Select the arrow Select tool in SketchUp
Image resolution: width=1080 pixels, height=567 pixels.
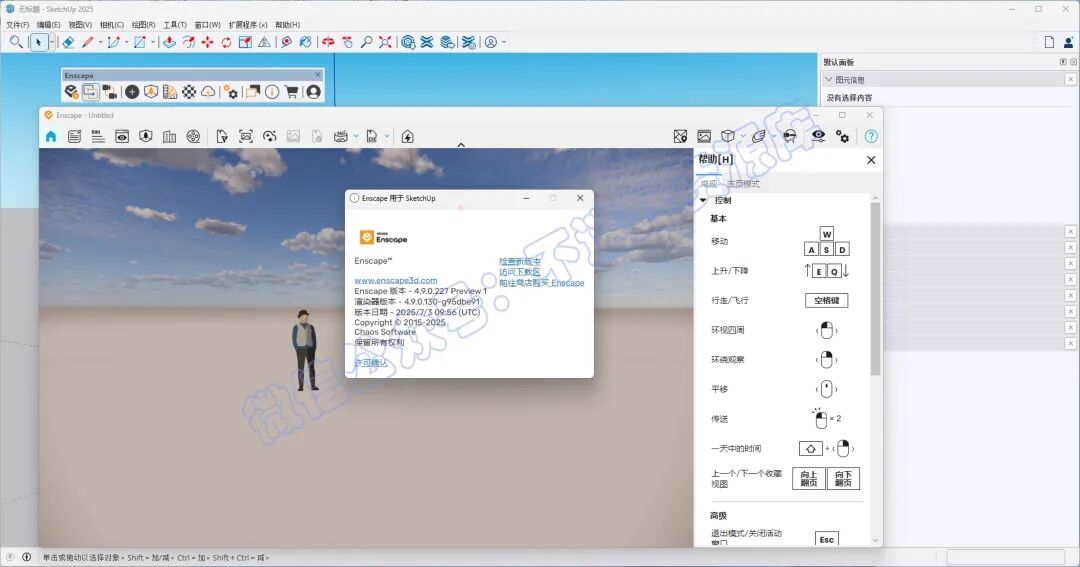(x=39, y=42)
